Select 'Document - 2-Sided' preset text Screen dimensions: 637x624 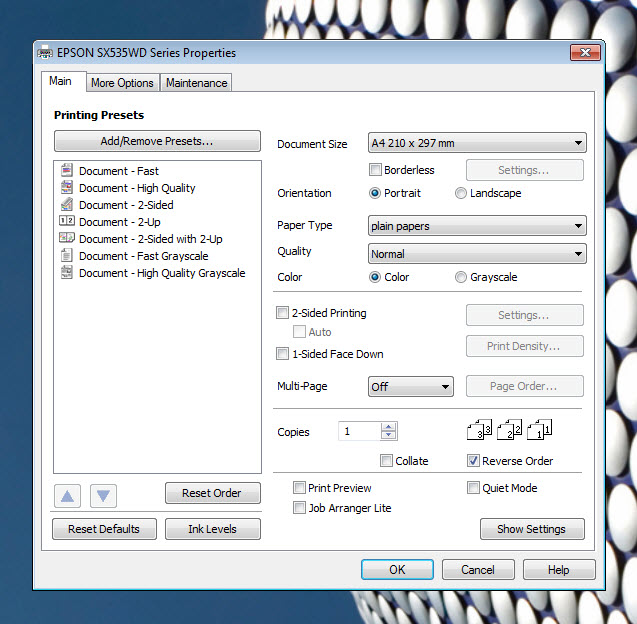click(x=126, y=205)
